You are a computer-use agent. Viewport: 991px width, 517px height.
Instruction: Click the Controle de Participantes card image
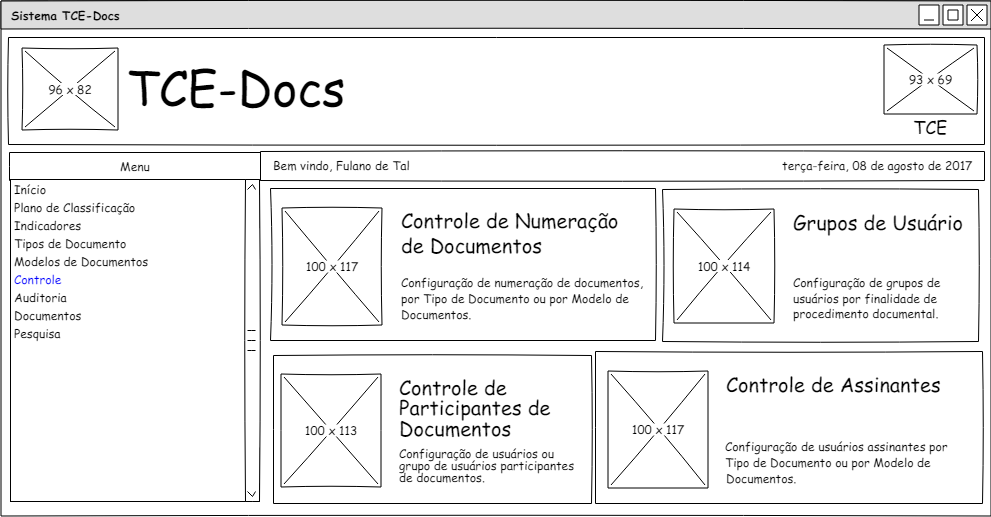coord(330,431)
